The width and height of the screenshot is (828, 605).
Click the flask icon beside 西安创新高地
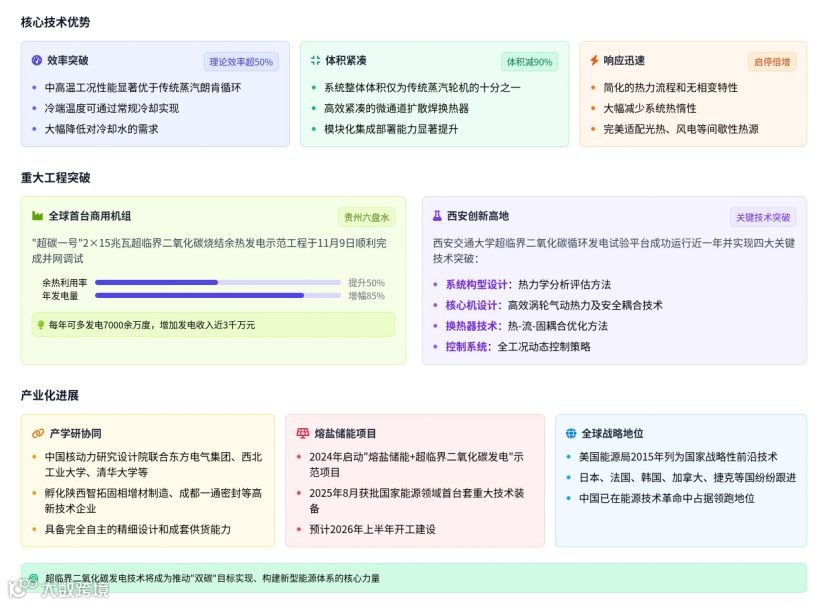point(437,215)
